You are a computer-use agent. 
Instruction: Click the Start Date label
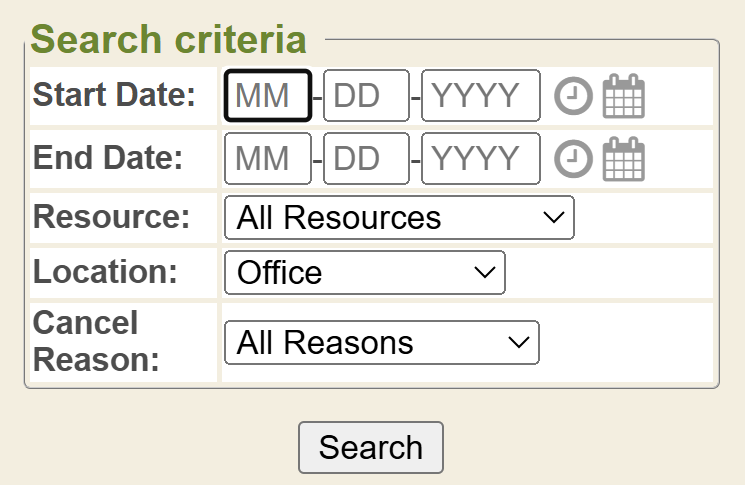pyautogui.click(x=115, y=96)
